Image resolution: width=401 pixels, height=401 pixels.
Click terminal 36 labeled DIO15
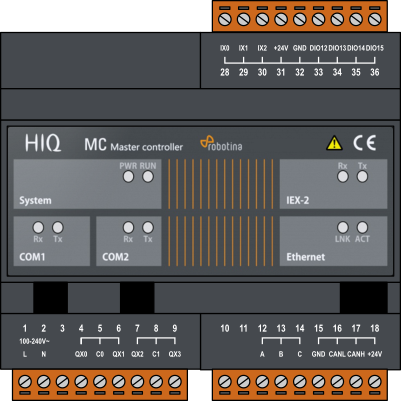click(x=374, y=19)
